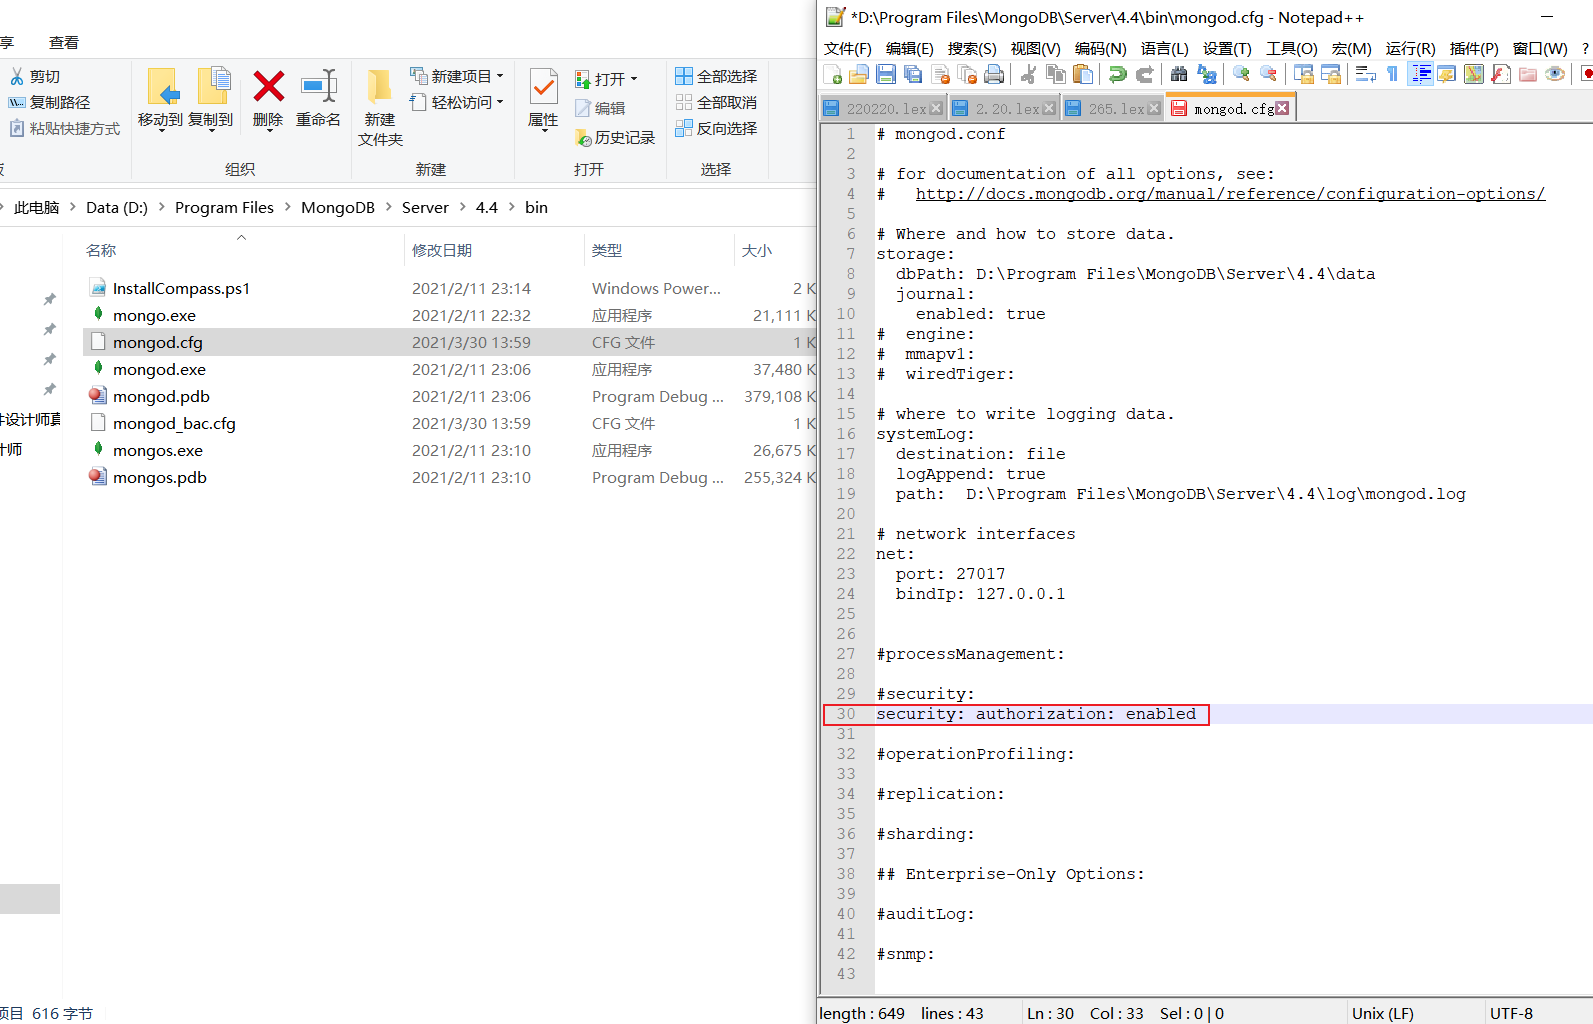This screenshot has height=1024, width=1593.
Task: Open the 搜索(S) Search menu
Action: coord(972,48)
